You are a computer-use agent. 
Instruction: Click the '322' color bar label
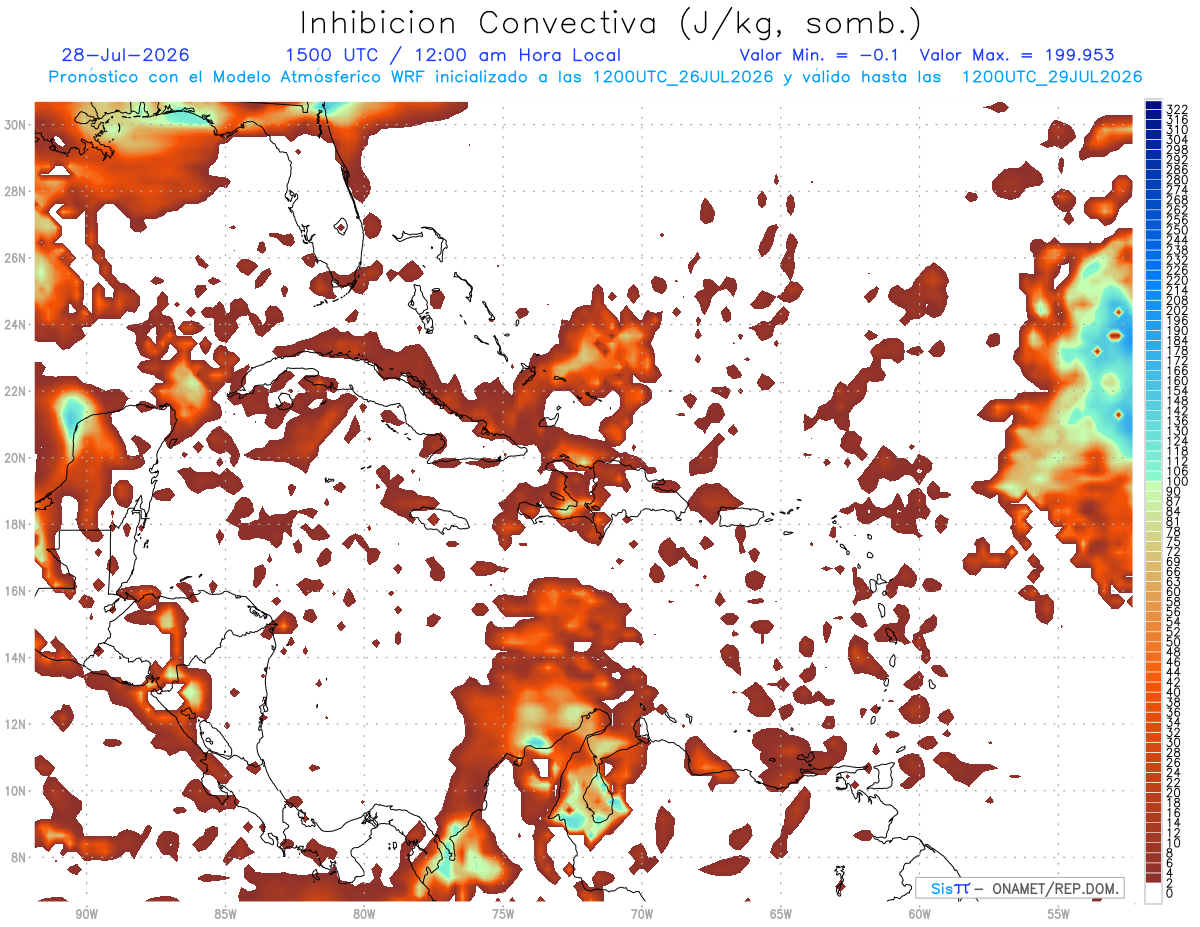(1177, 109)
